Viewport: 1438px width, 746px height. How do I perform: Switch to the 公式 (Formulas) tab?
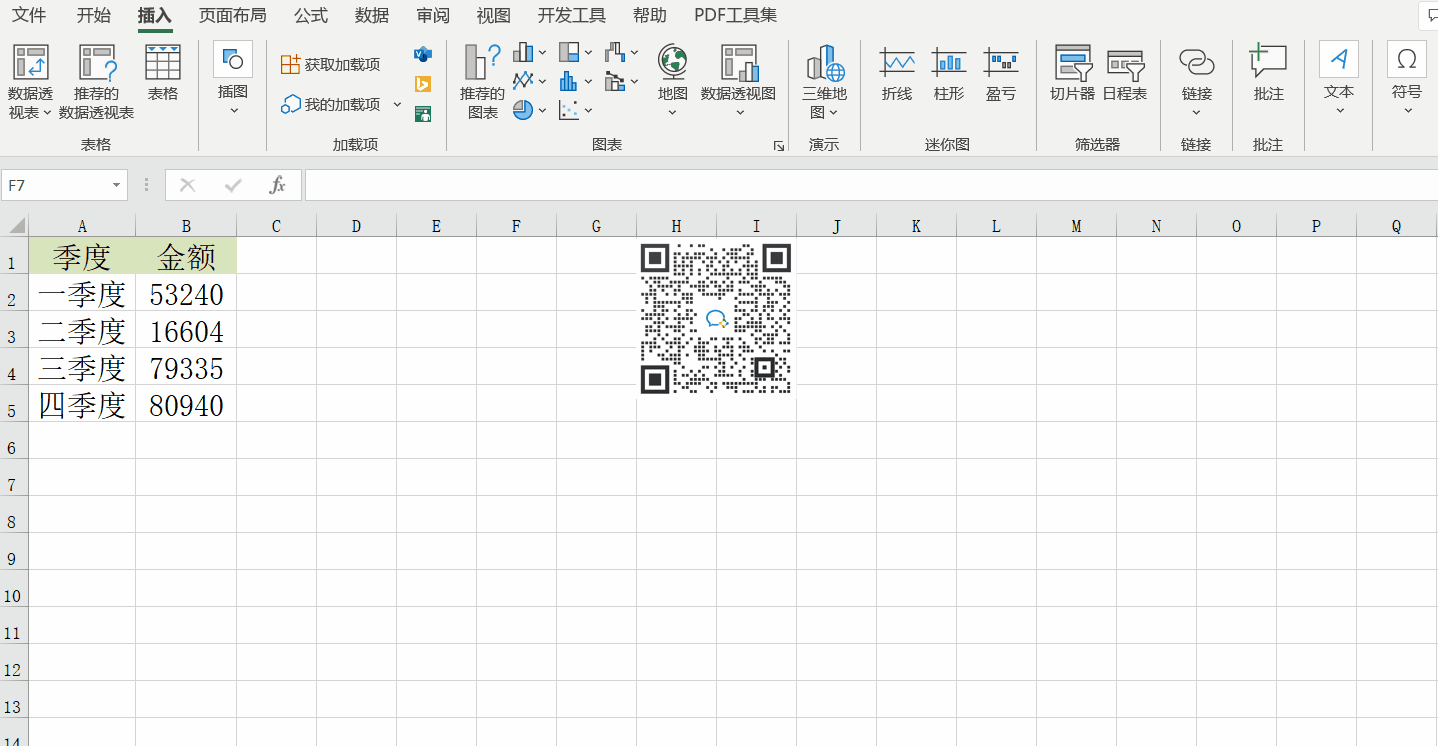[311, 16]
